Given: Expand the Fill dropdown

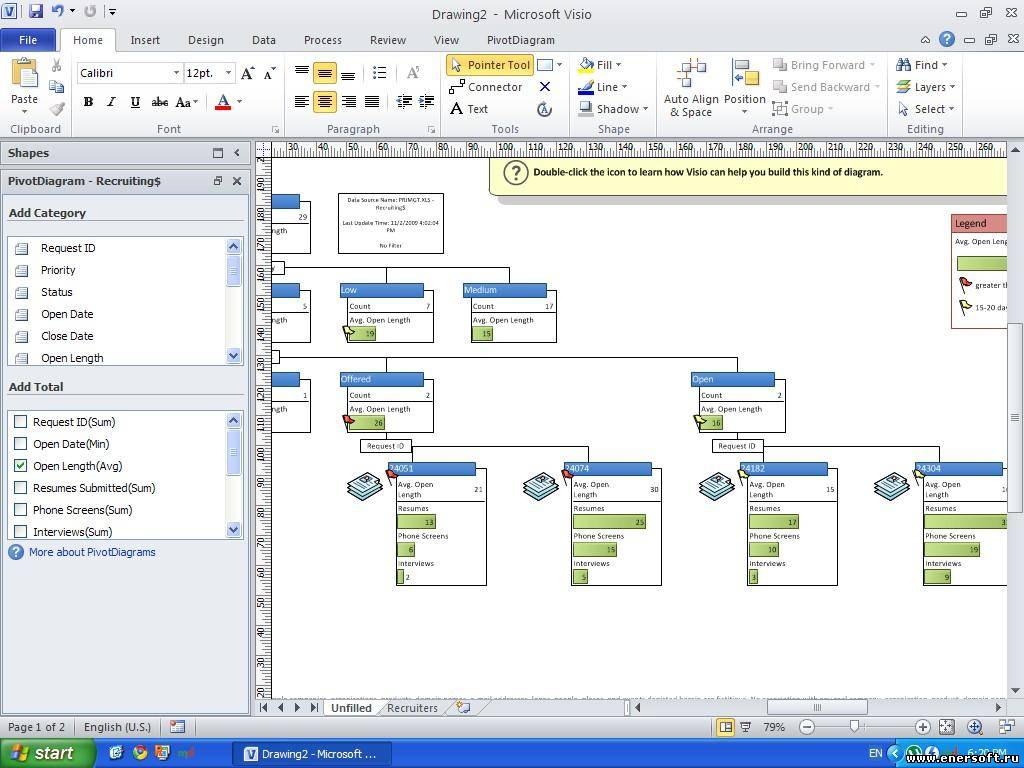Looking at the screenshot, I should point(618,65).
